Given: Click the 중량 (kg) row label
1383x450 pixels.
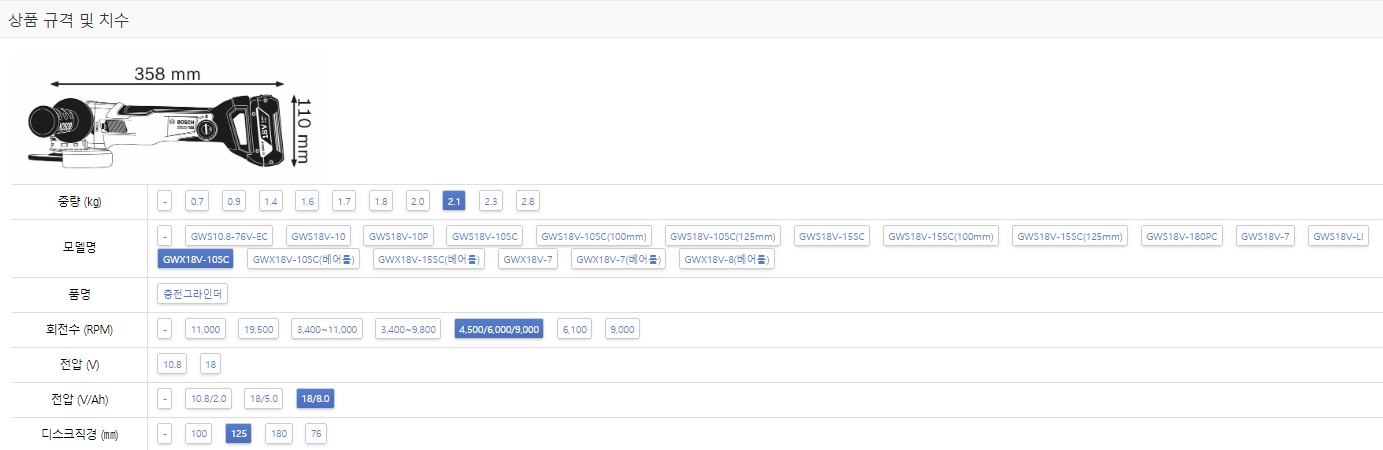Looking at the screenshot, I should (80, 202).
